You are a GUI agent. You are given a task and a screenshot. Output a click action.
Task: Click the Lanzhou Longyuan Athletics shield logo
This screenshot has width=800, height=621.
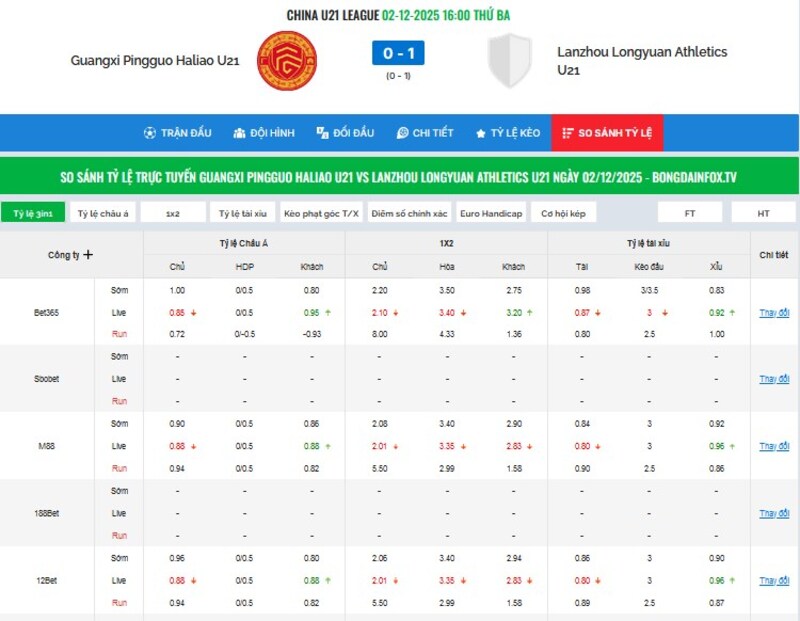[x=509, y=60]
